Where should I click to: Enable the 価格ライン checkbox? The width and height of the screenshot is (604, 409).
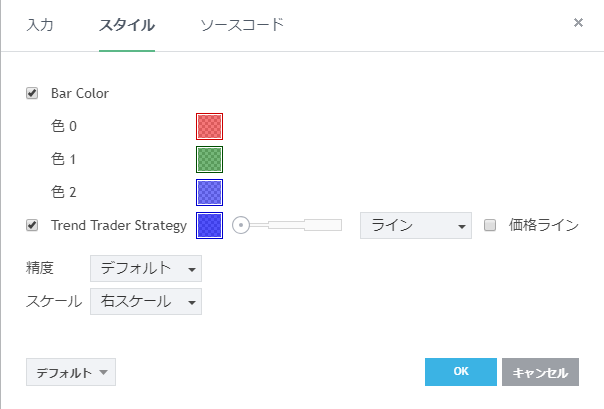click(x=490, y=225)
